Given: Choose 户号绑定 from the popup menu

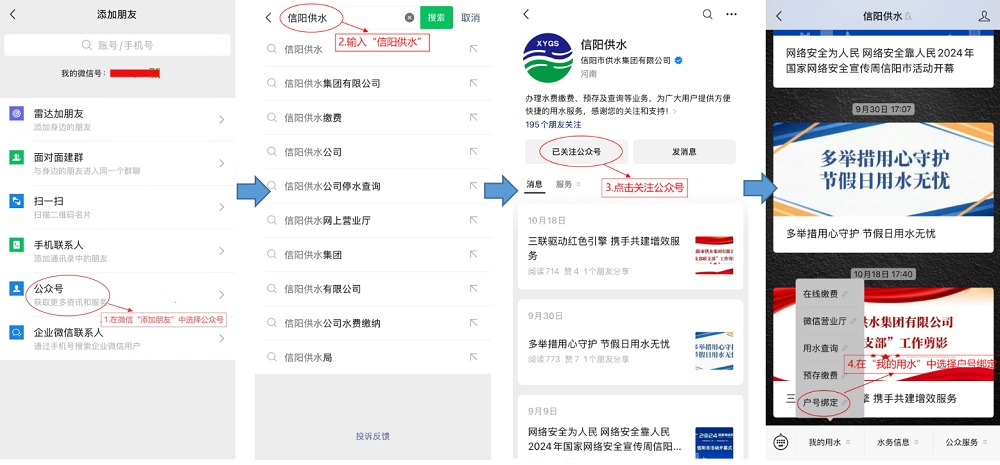Looking at the screenshot, I should pyautogui.click(x=820, y=402).
